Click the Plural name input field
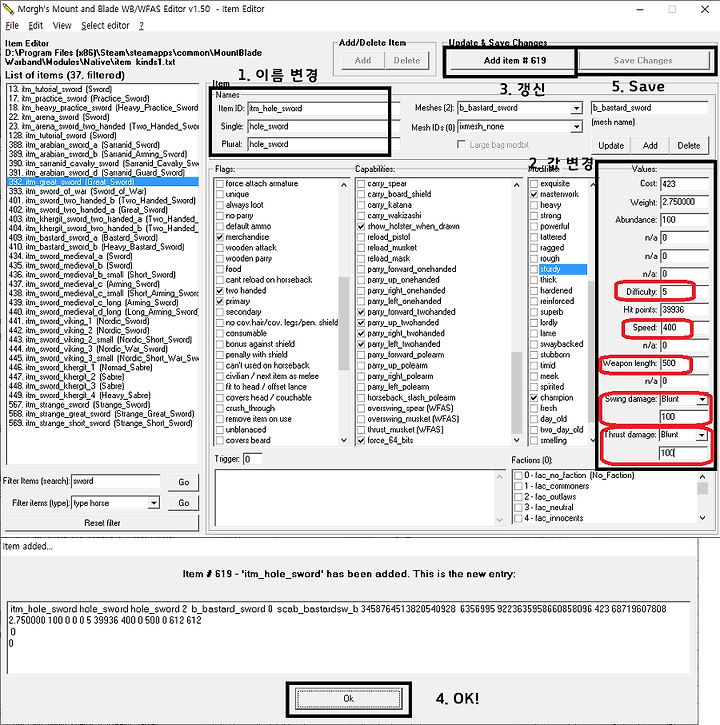 click(324, 144)
